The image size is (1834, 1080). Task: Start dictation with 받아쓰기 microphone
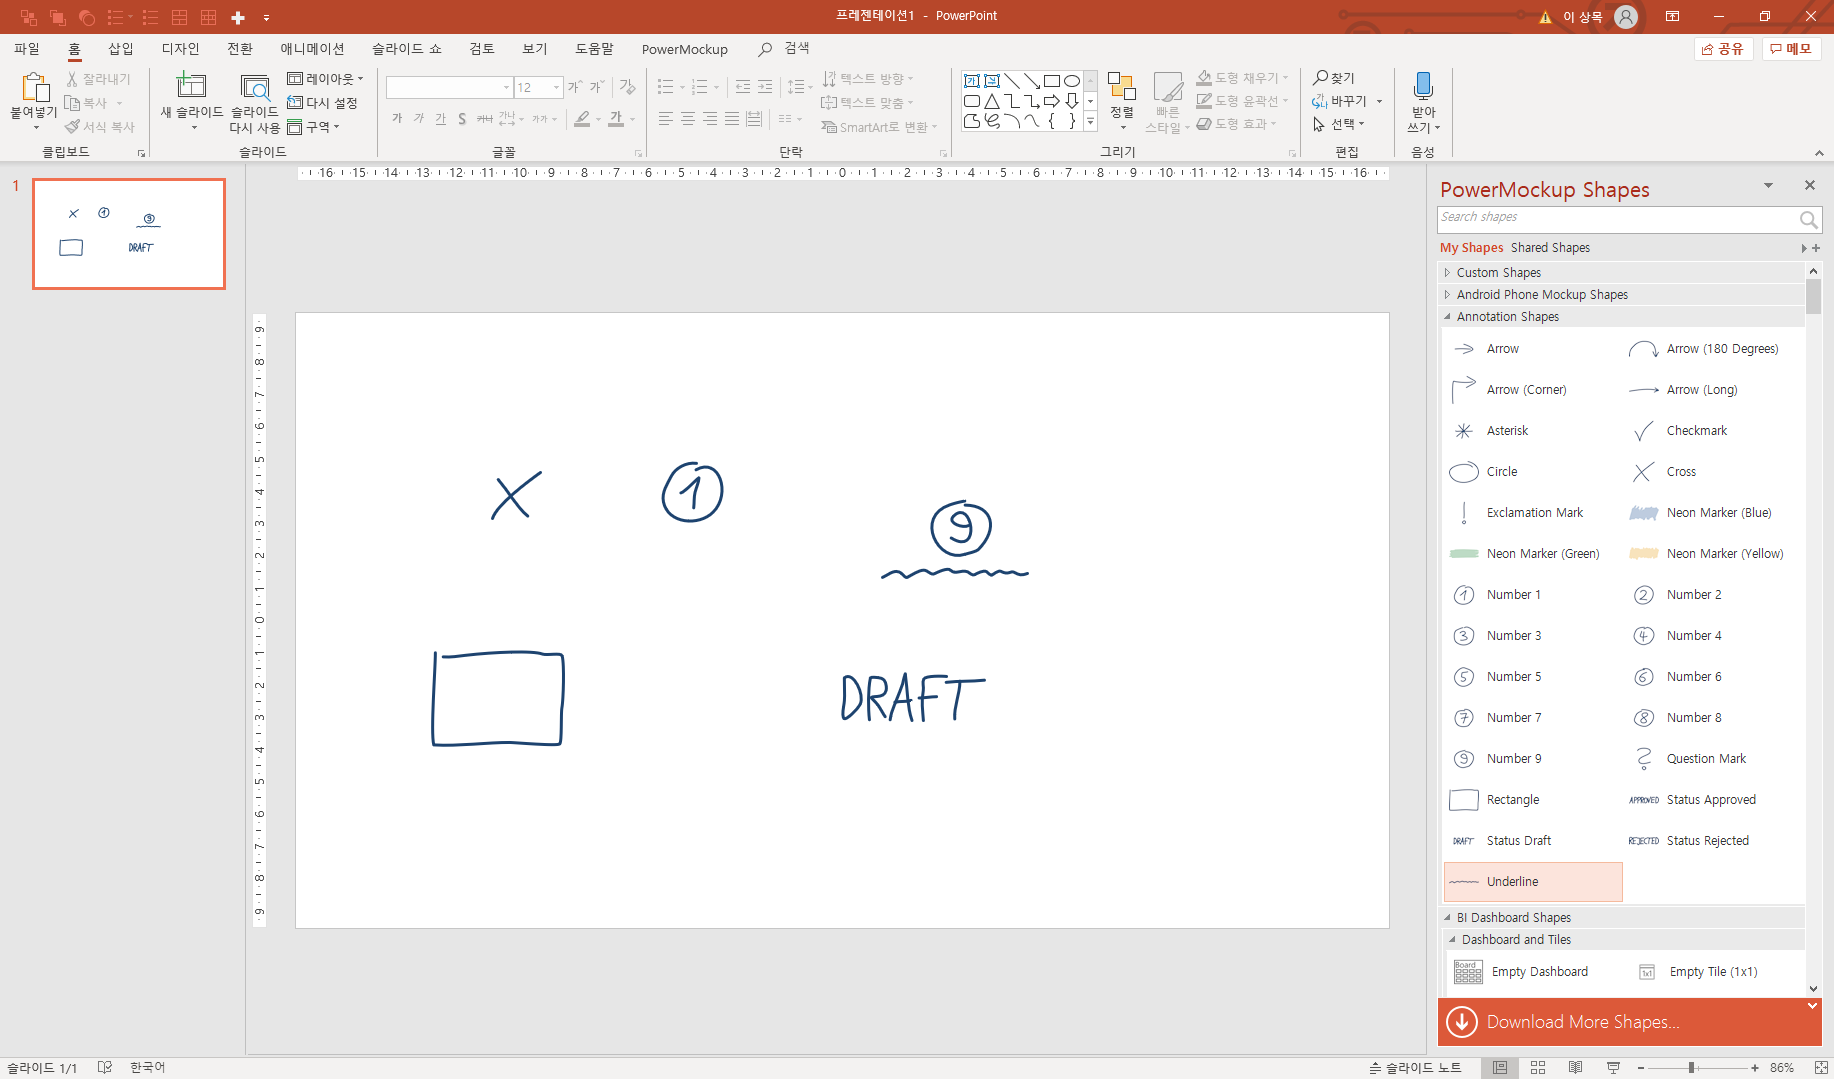click(x=1423, y=102)
